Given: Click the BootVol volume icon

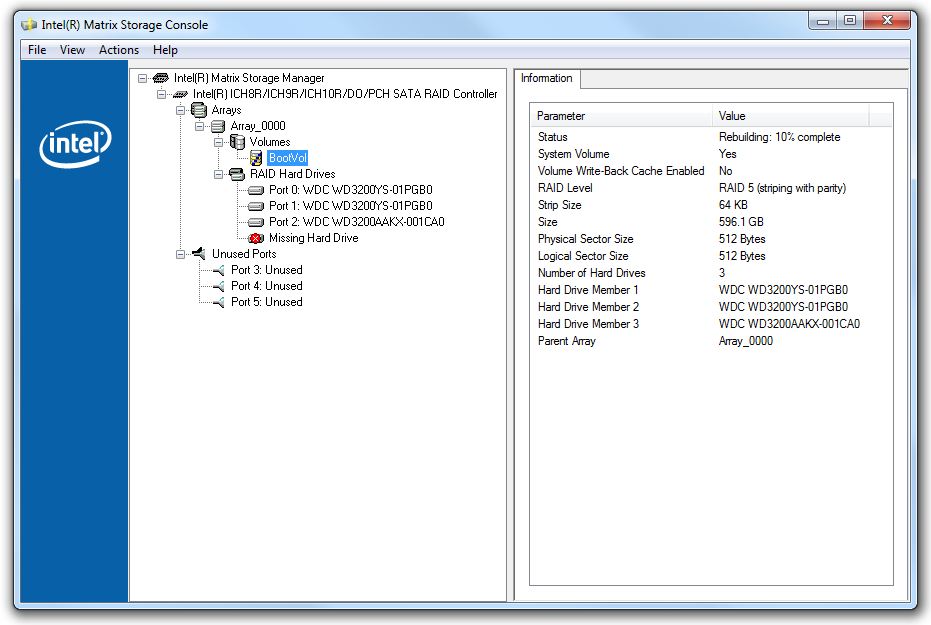Looking at the screenshot, I should click(x=256, y=158).
